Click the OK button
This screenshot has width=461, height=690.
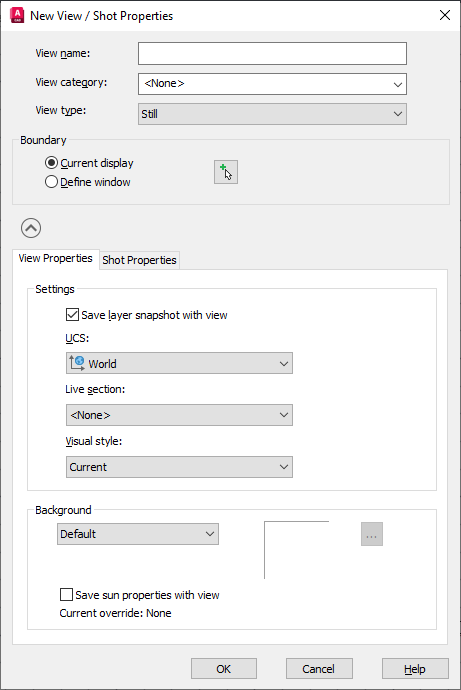click(224, 669)
